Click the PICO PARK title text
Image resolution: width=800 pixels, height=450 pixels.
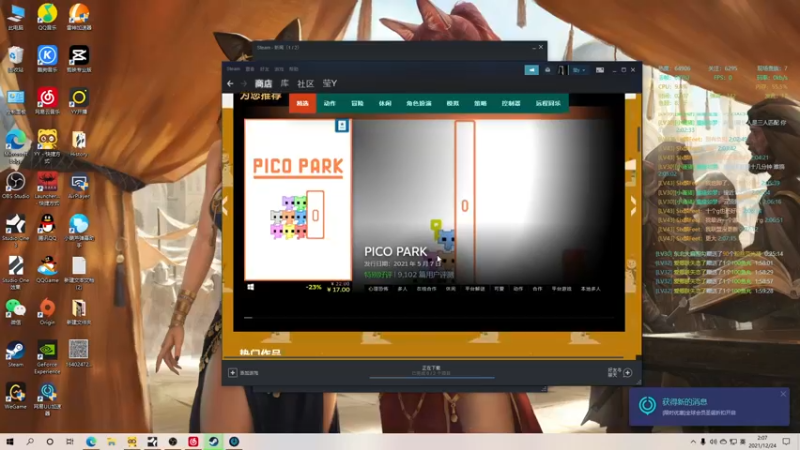395,252
